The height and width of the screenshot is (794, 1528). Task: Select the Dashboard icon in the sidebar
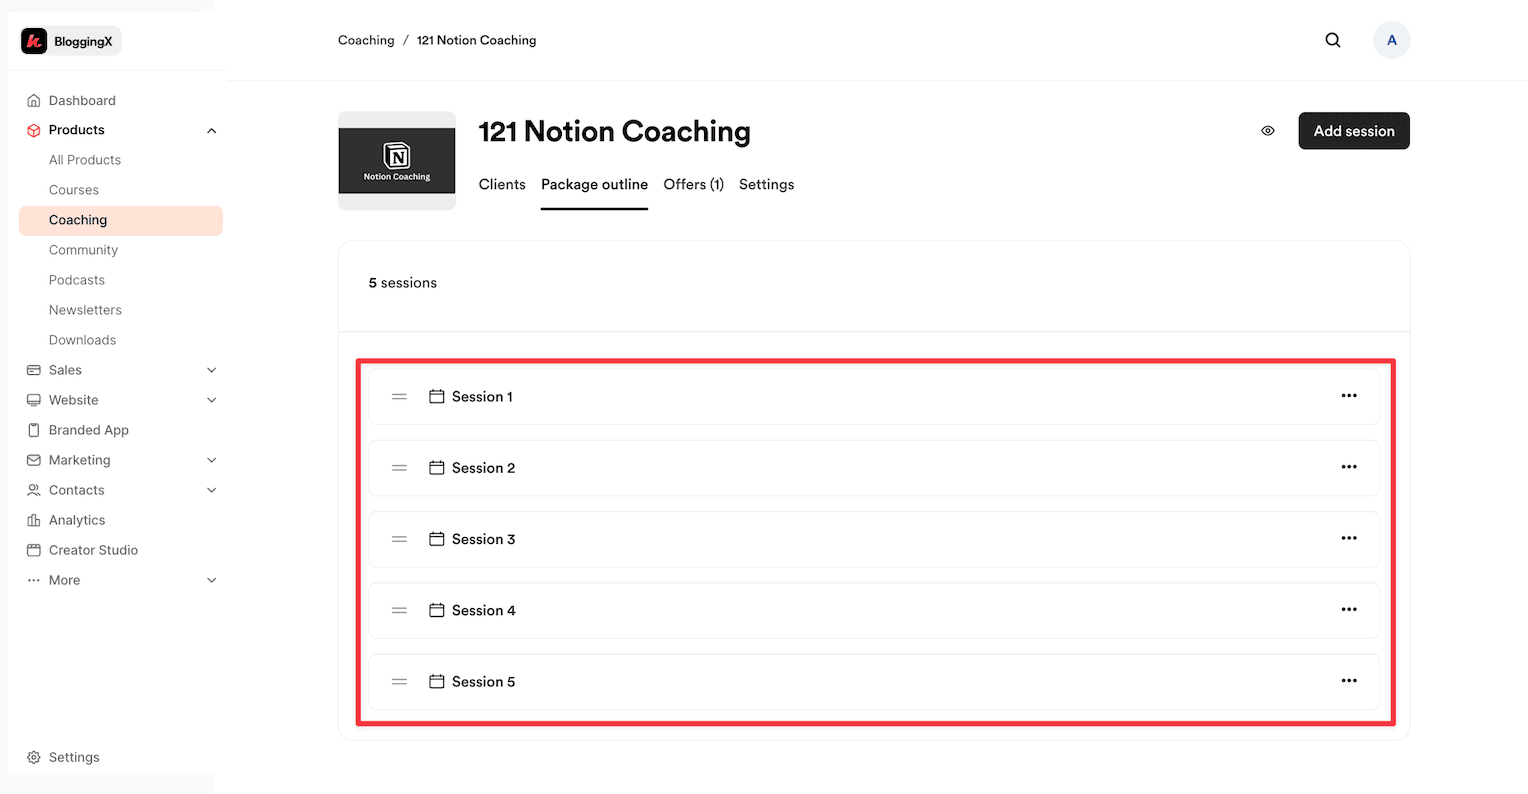pyautogui.click(x=35, y=100)
